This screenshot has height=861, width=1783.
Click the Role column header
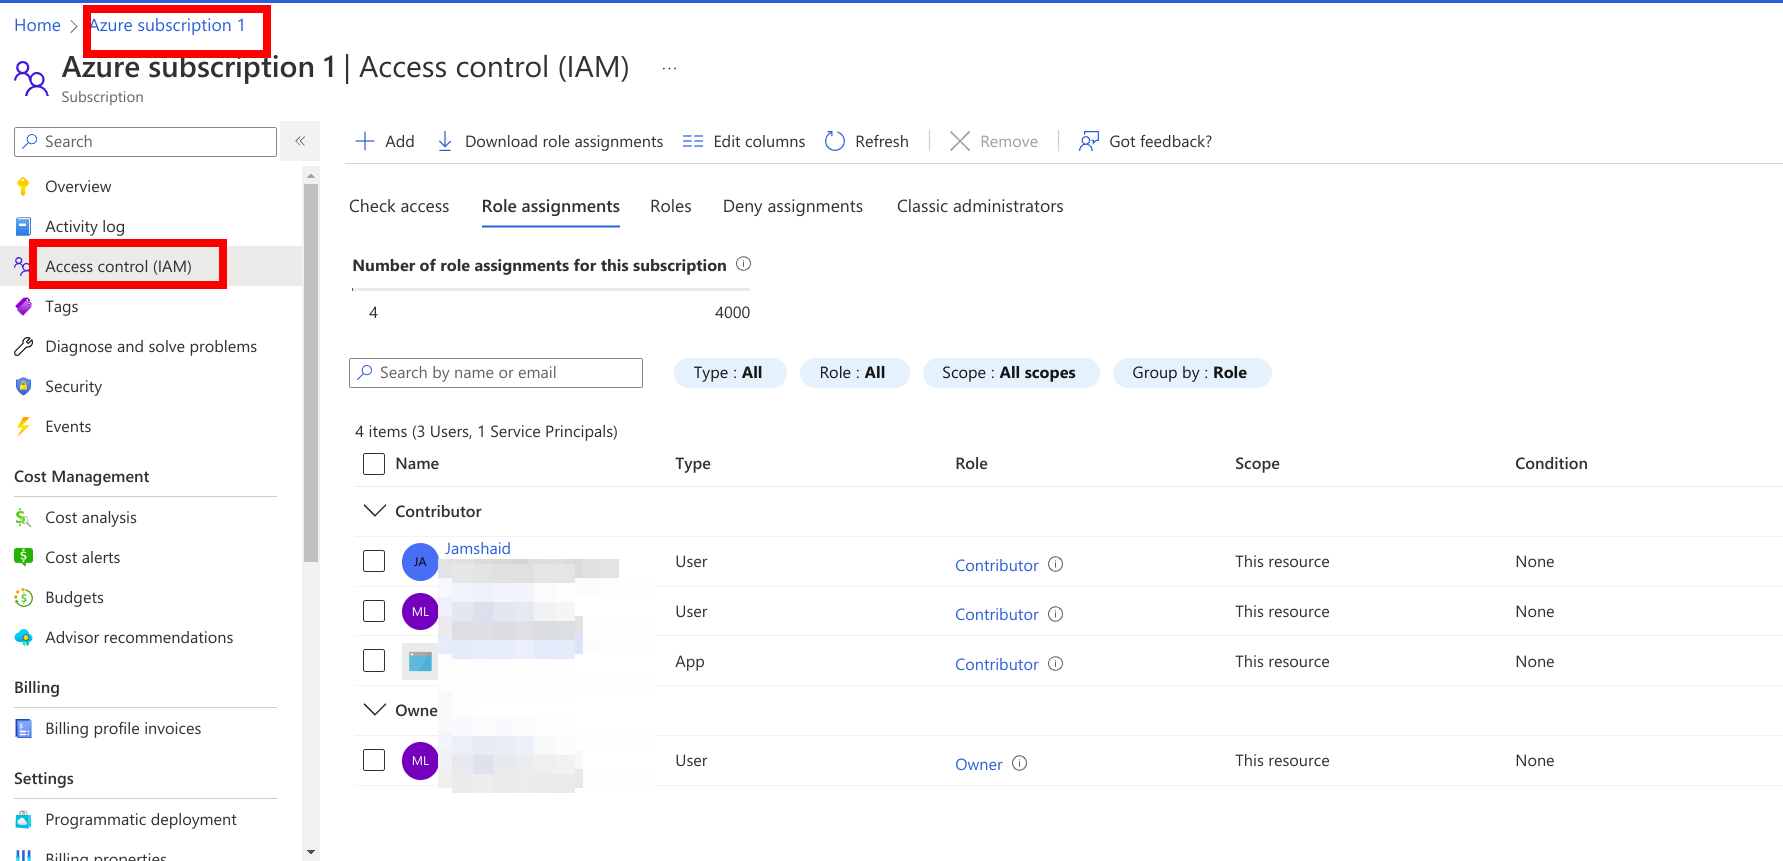(971, 463)
